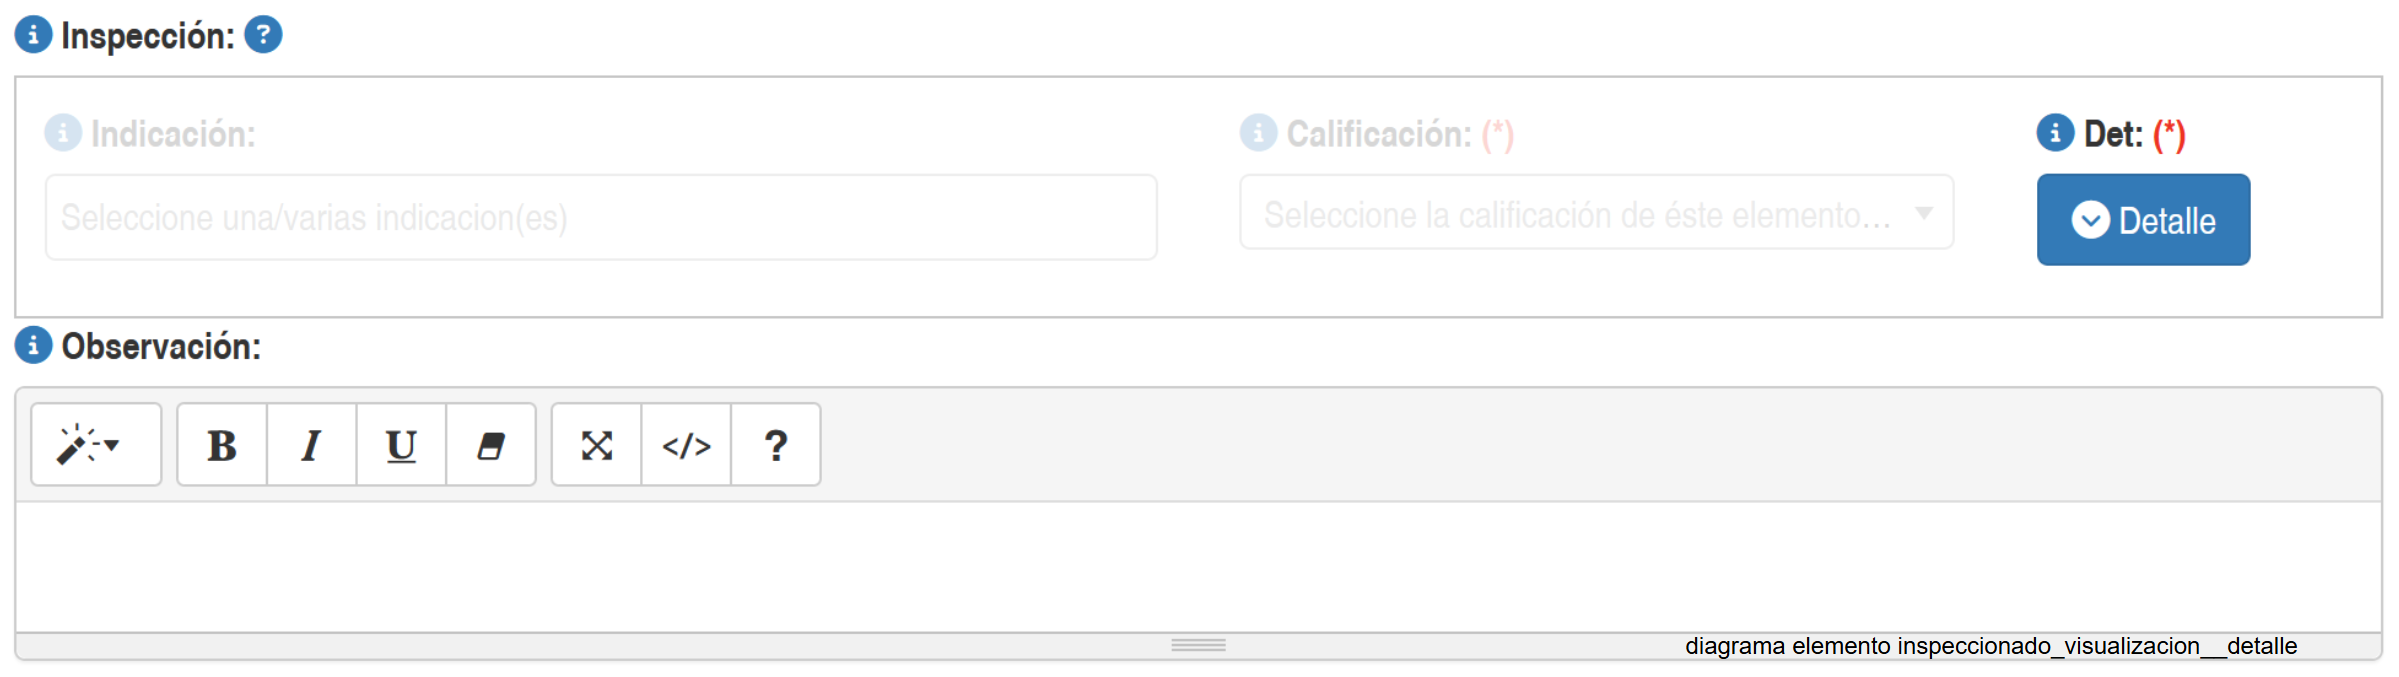
Task: Toggle italic text formatting
Action: point(311,445)
